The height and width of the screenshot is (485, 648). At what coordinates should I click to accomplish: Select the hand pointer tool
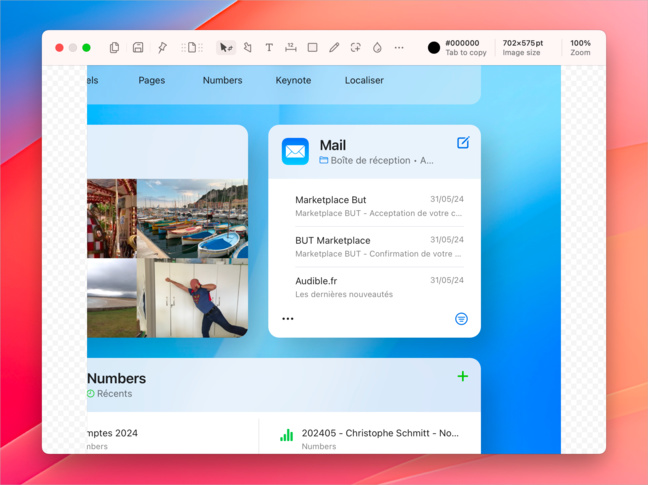[x=248, y=48]
